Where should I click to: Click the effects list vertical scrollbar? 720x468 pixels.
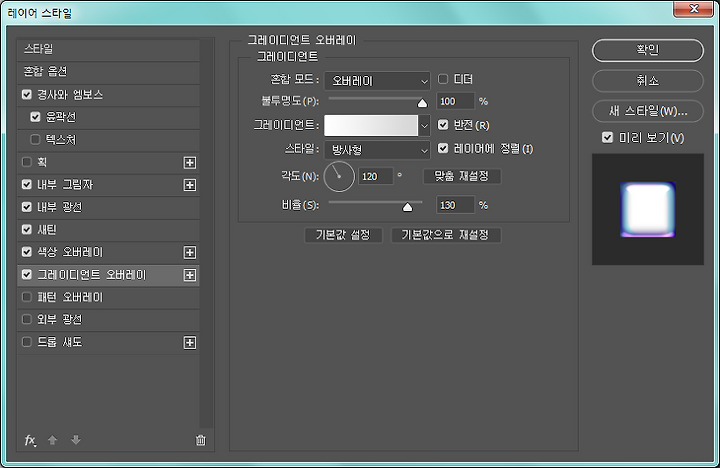(x=207, y=233)
